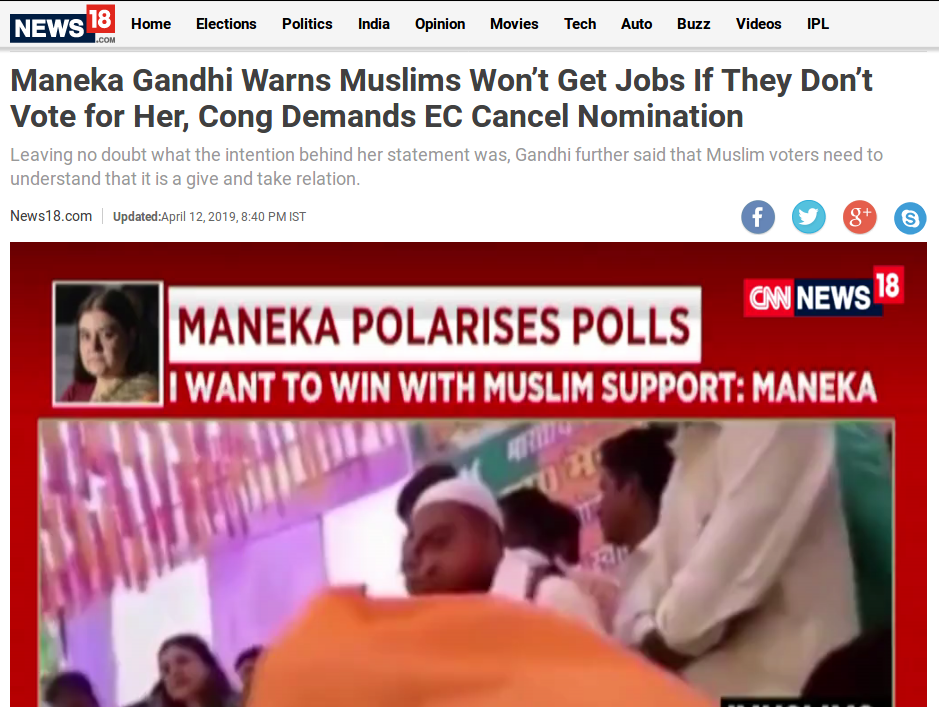Viewport: 939px width, 707px height.
Task: Go to the Movies section
Action: point(514,24)
